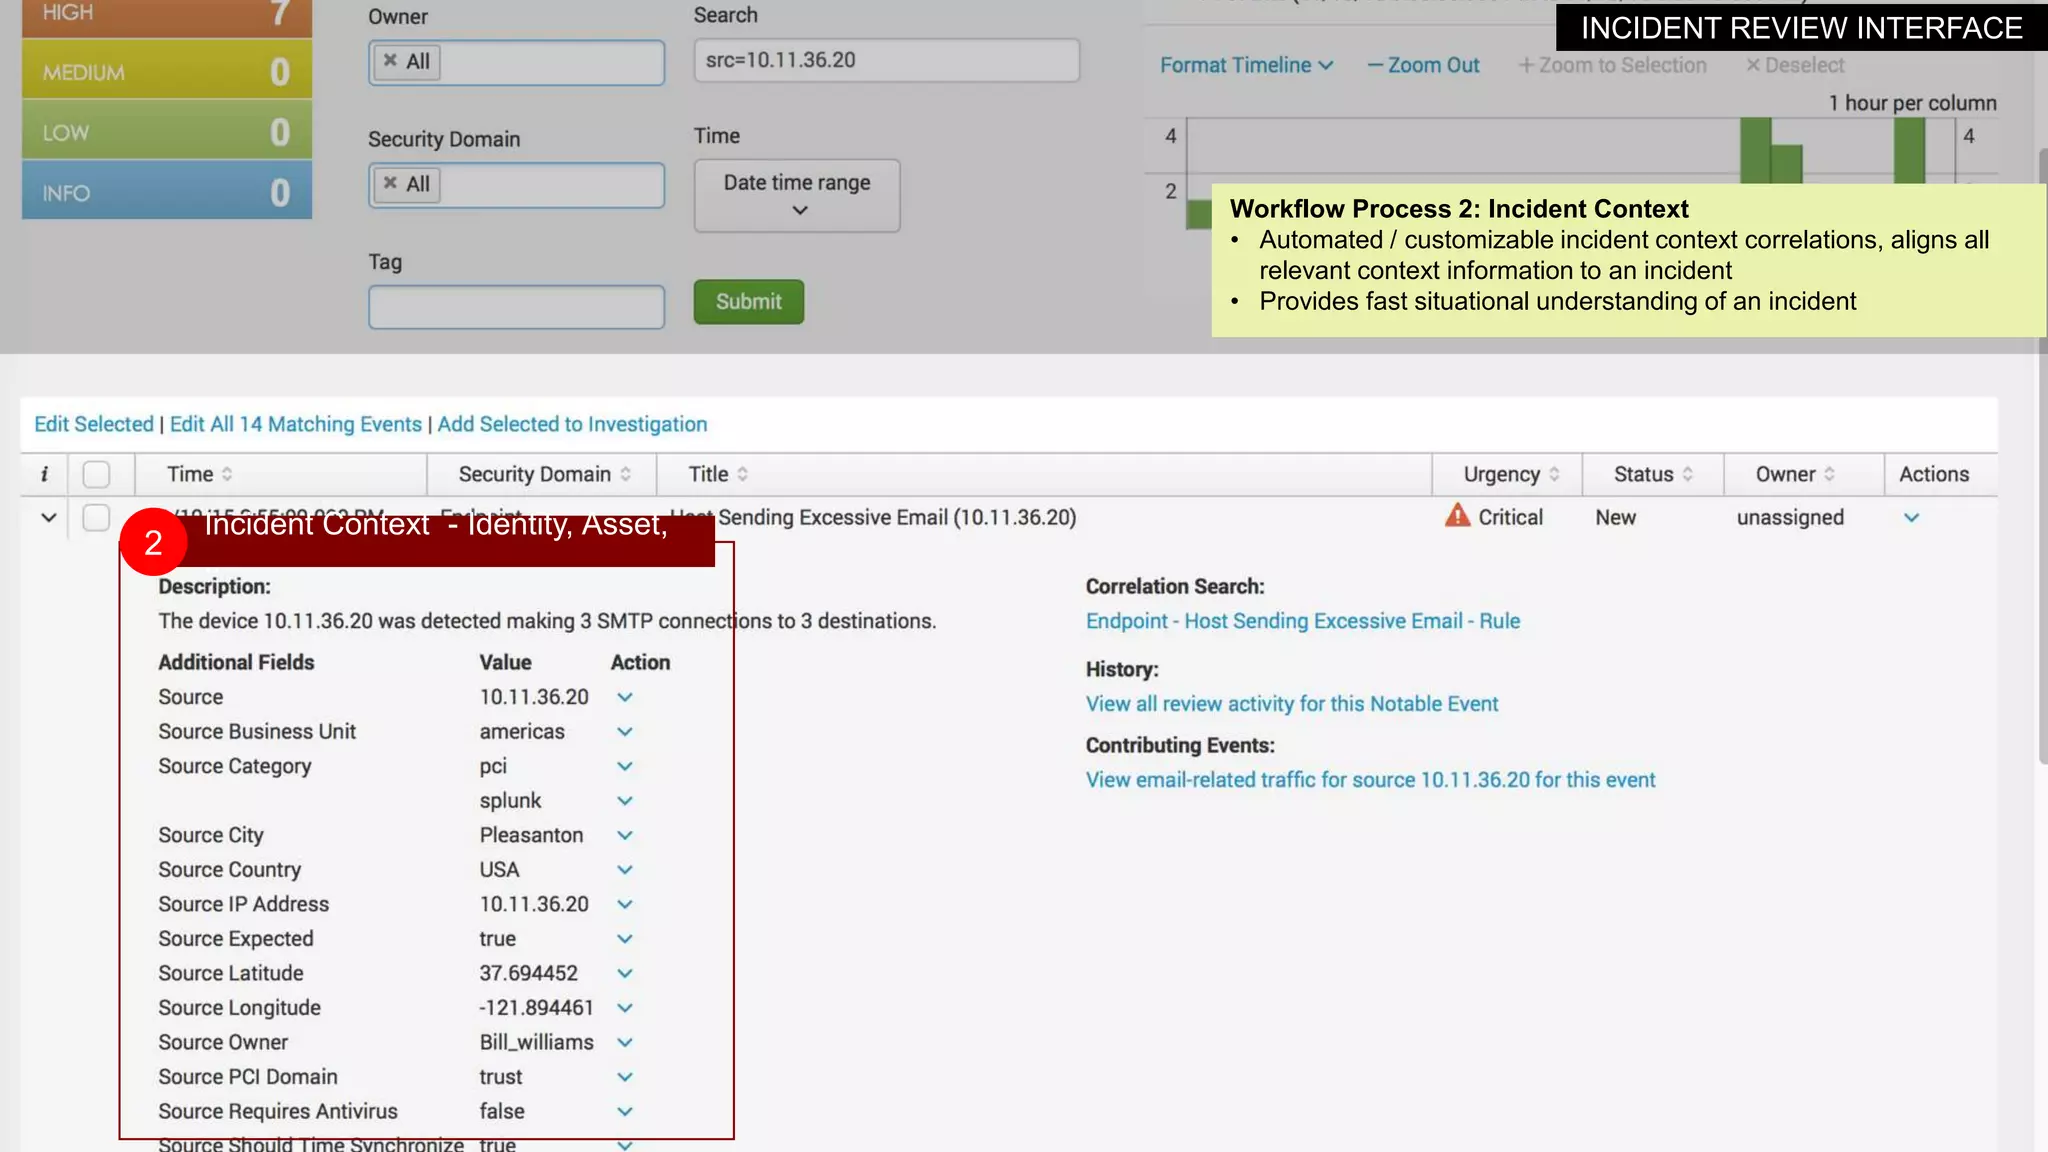2048x1152 pixels.
Task: Remove the All token from Owner filter
Action: (x=390, y=60)
